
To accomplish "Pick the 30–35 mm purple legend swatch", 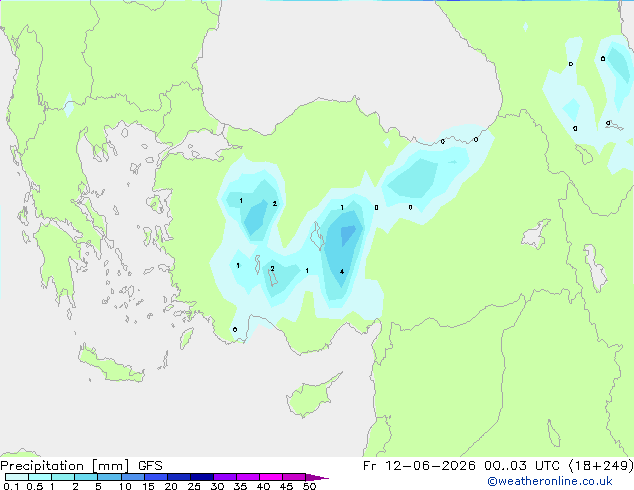I will pyautogui.click(x=225, y=477).
